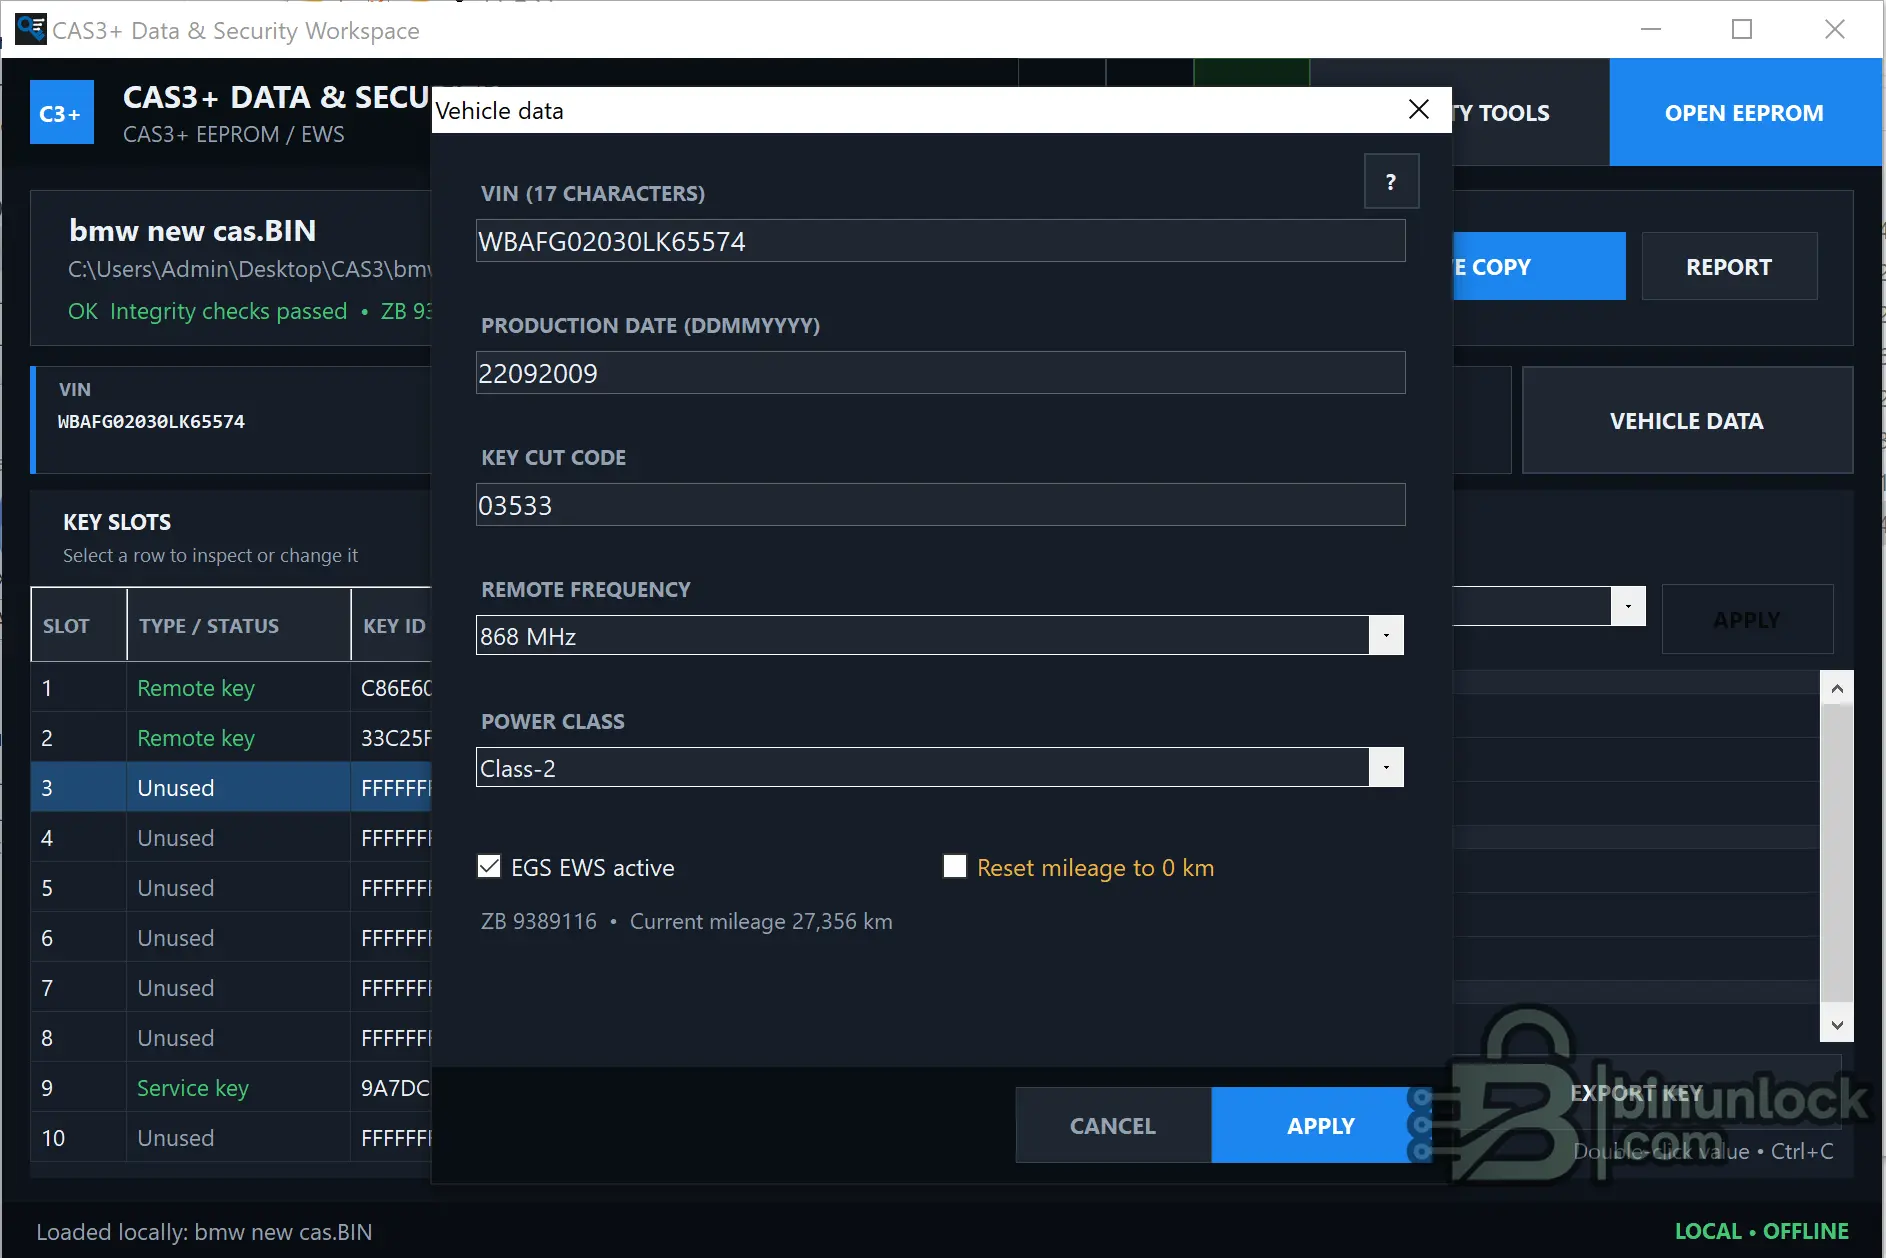Image resolution: width=1886 pixels, height=1258 pixels.
Task: Select slot 6 Unused row
Action: pyautogui.click(x=231, y=937)
